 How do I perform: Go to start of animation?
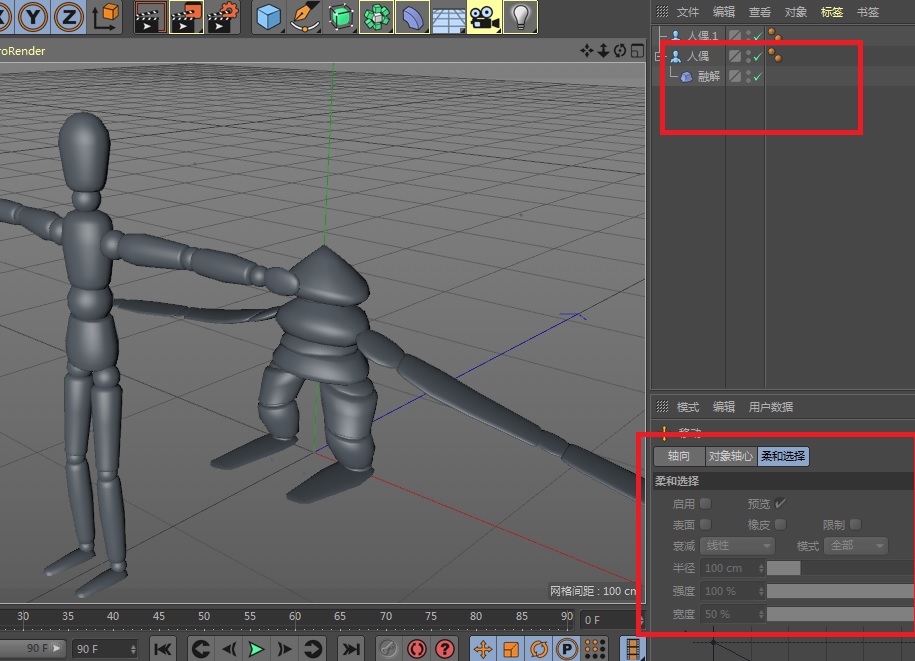pyautogui.click(x=163, y=649)
